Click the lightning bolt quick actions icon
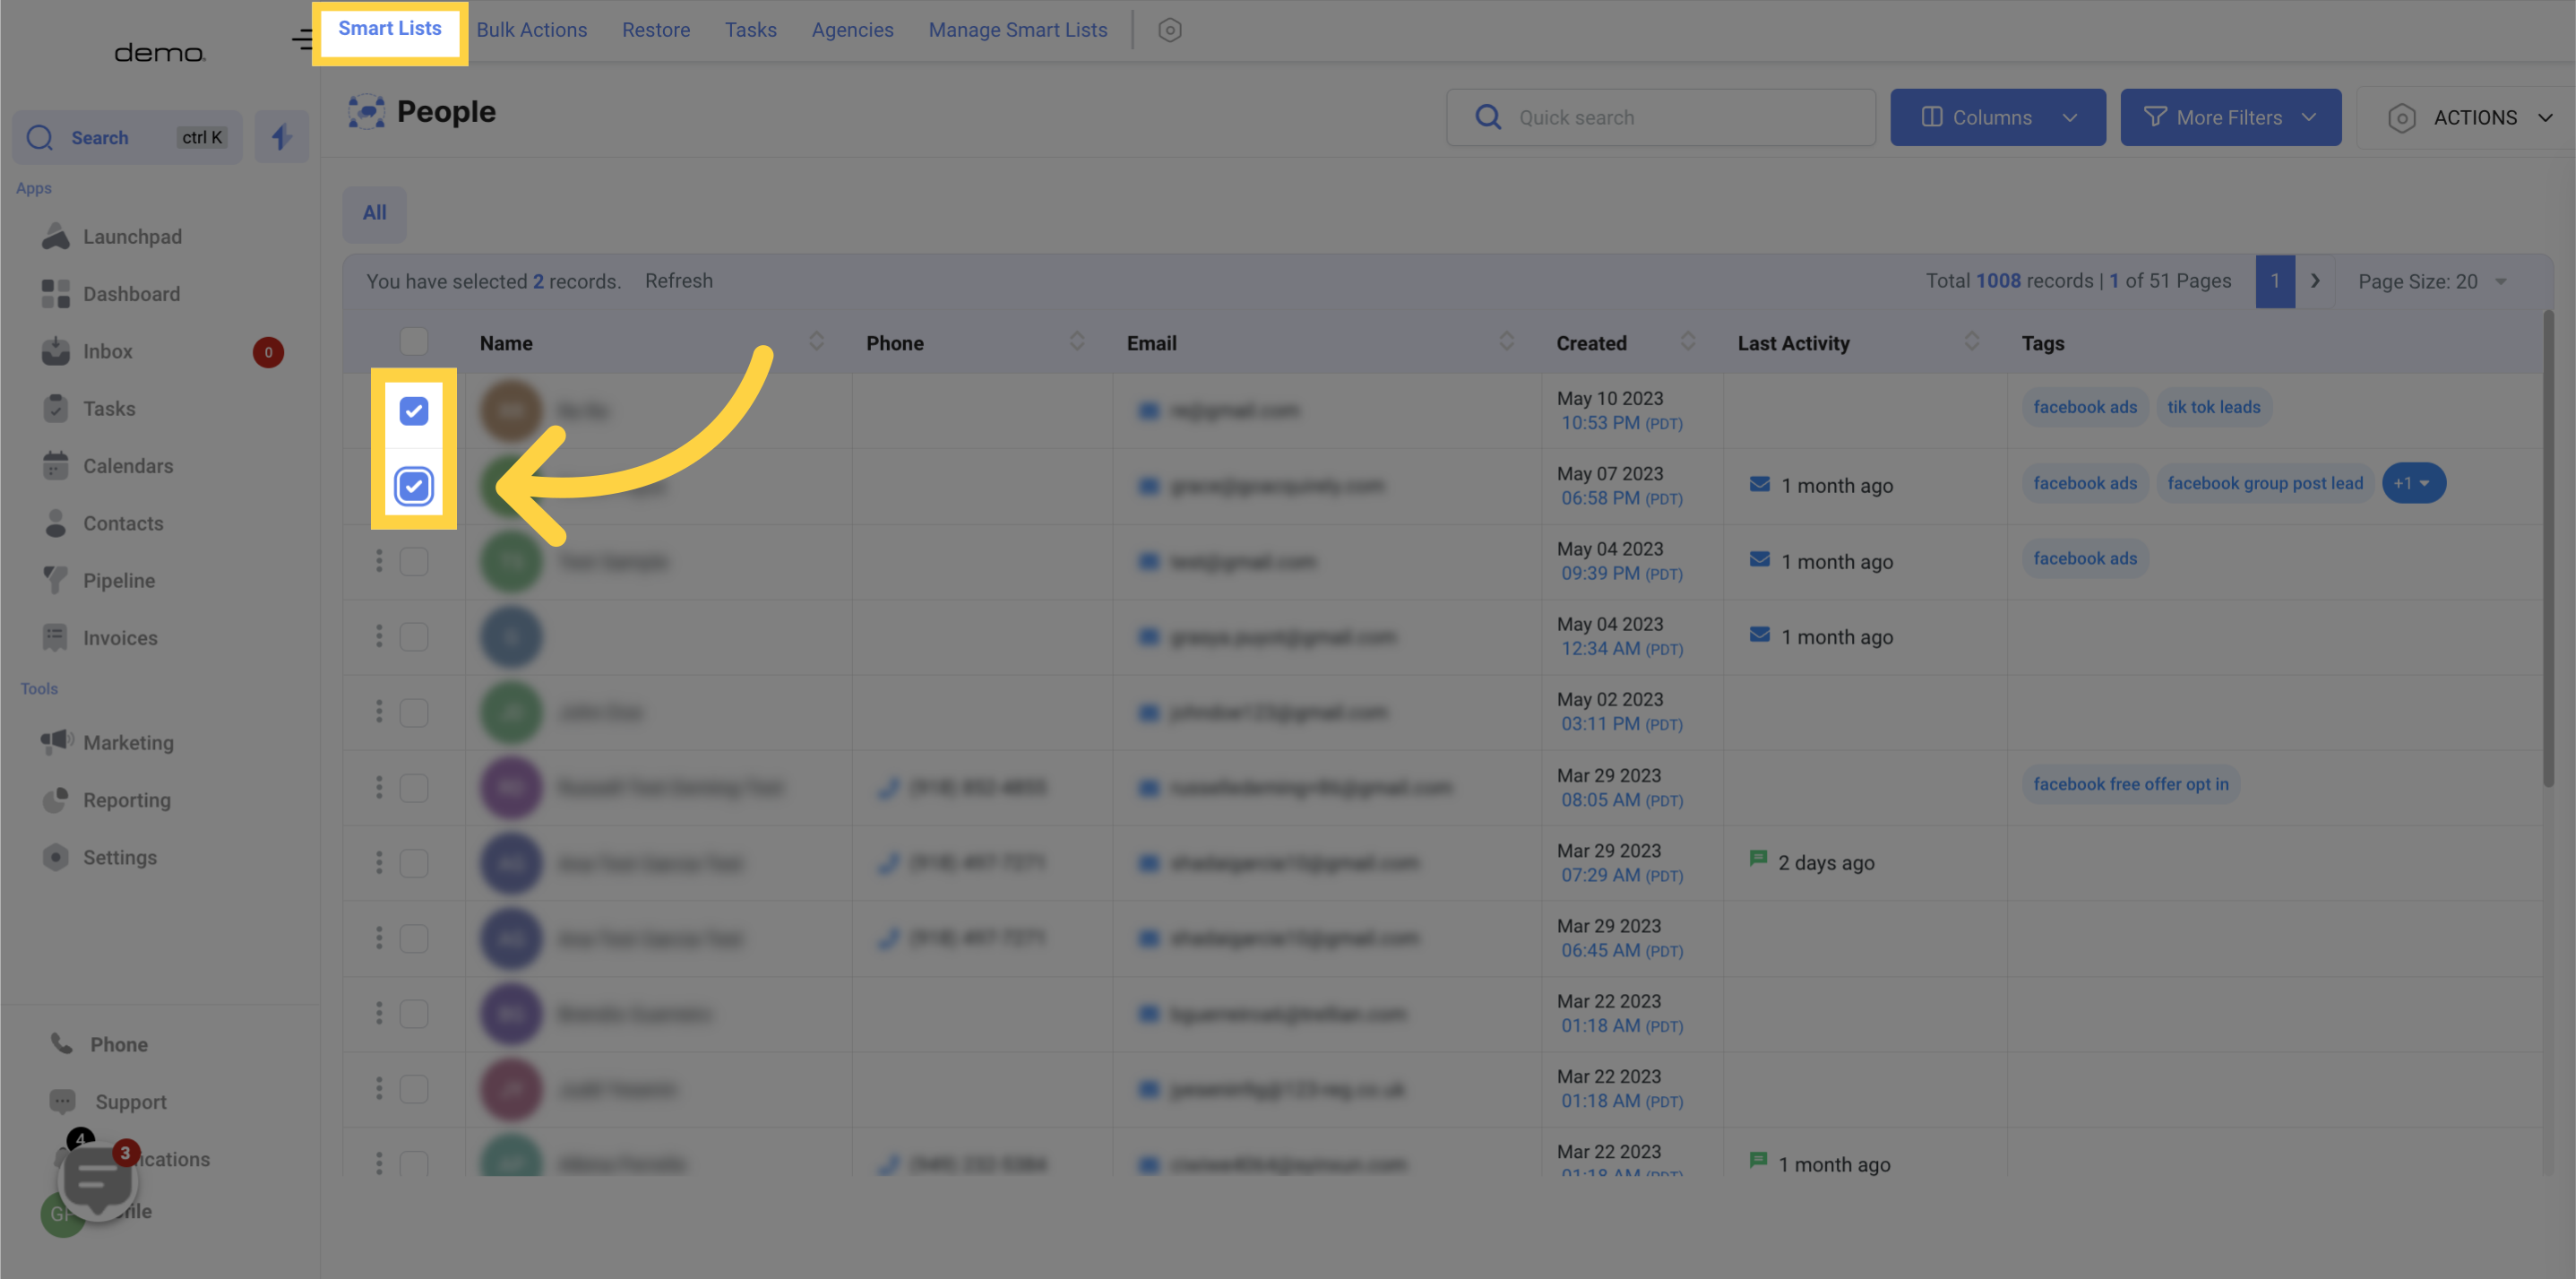This screenshot has width=2576, height=1279. coord(281,137)
